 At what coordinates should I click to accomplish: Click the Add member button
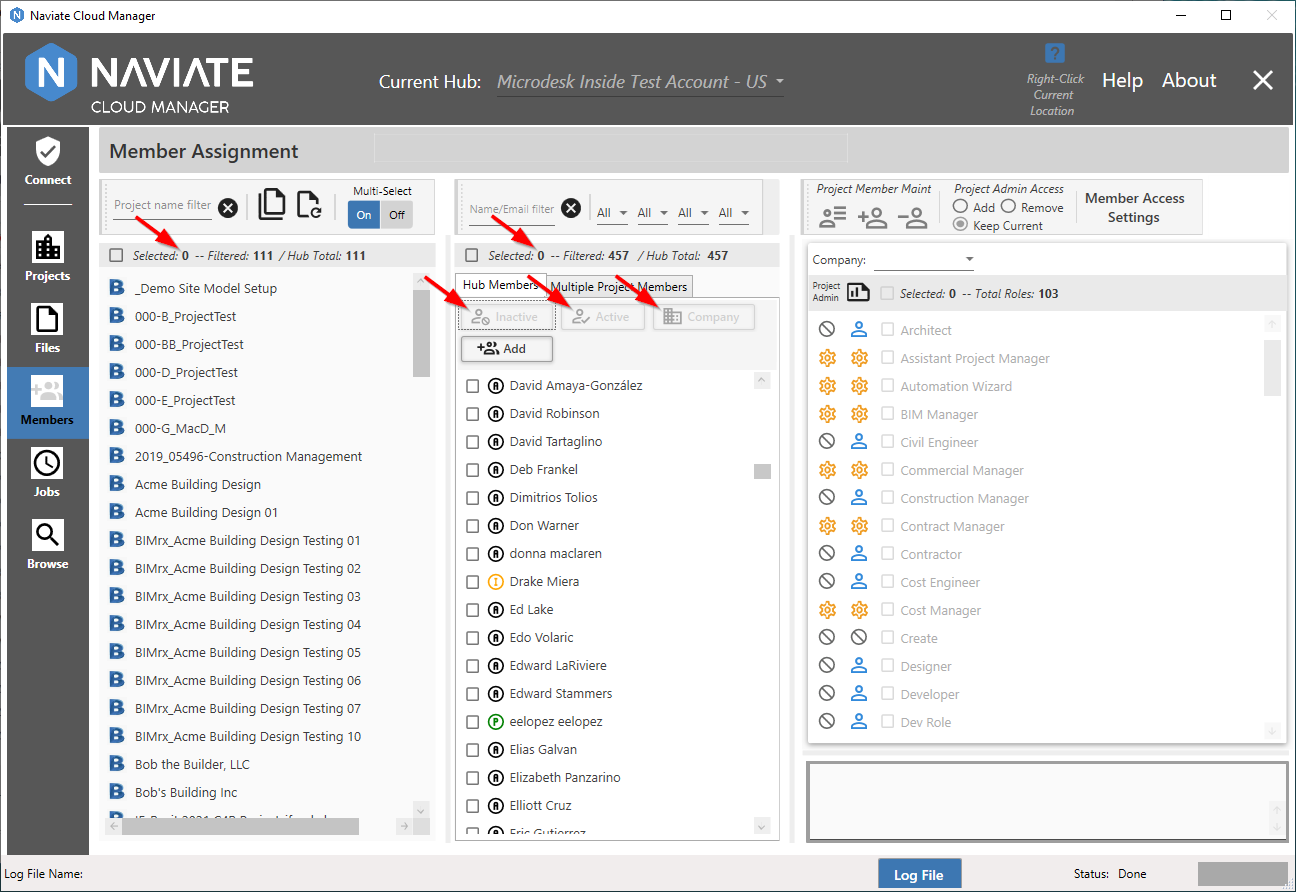point(506,348)
